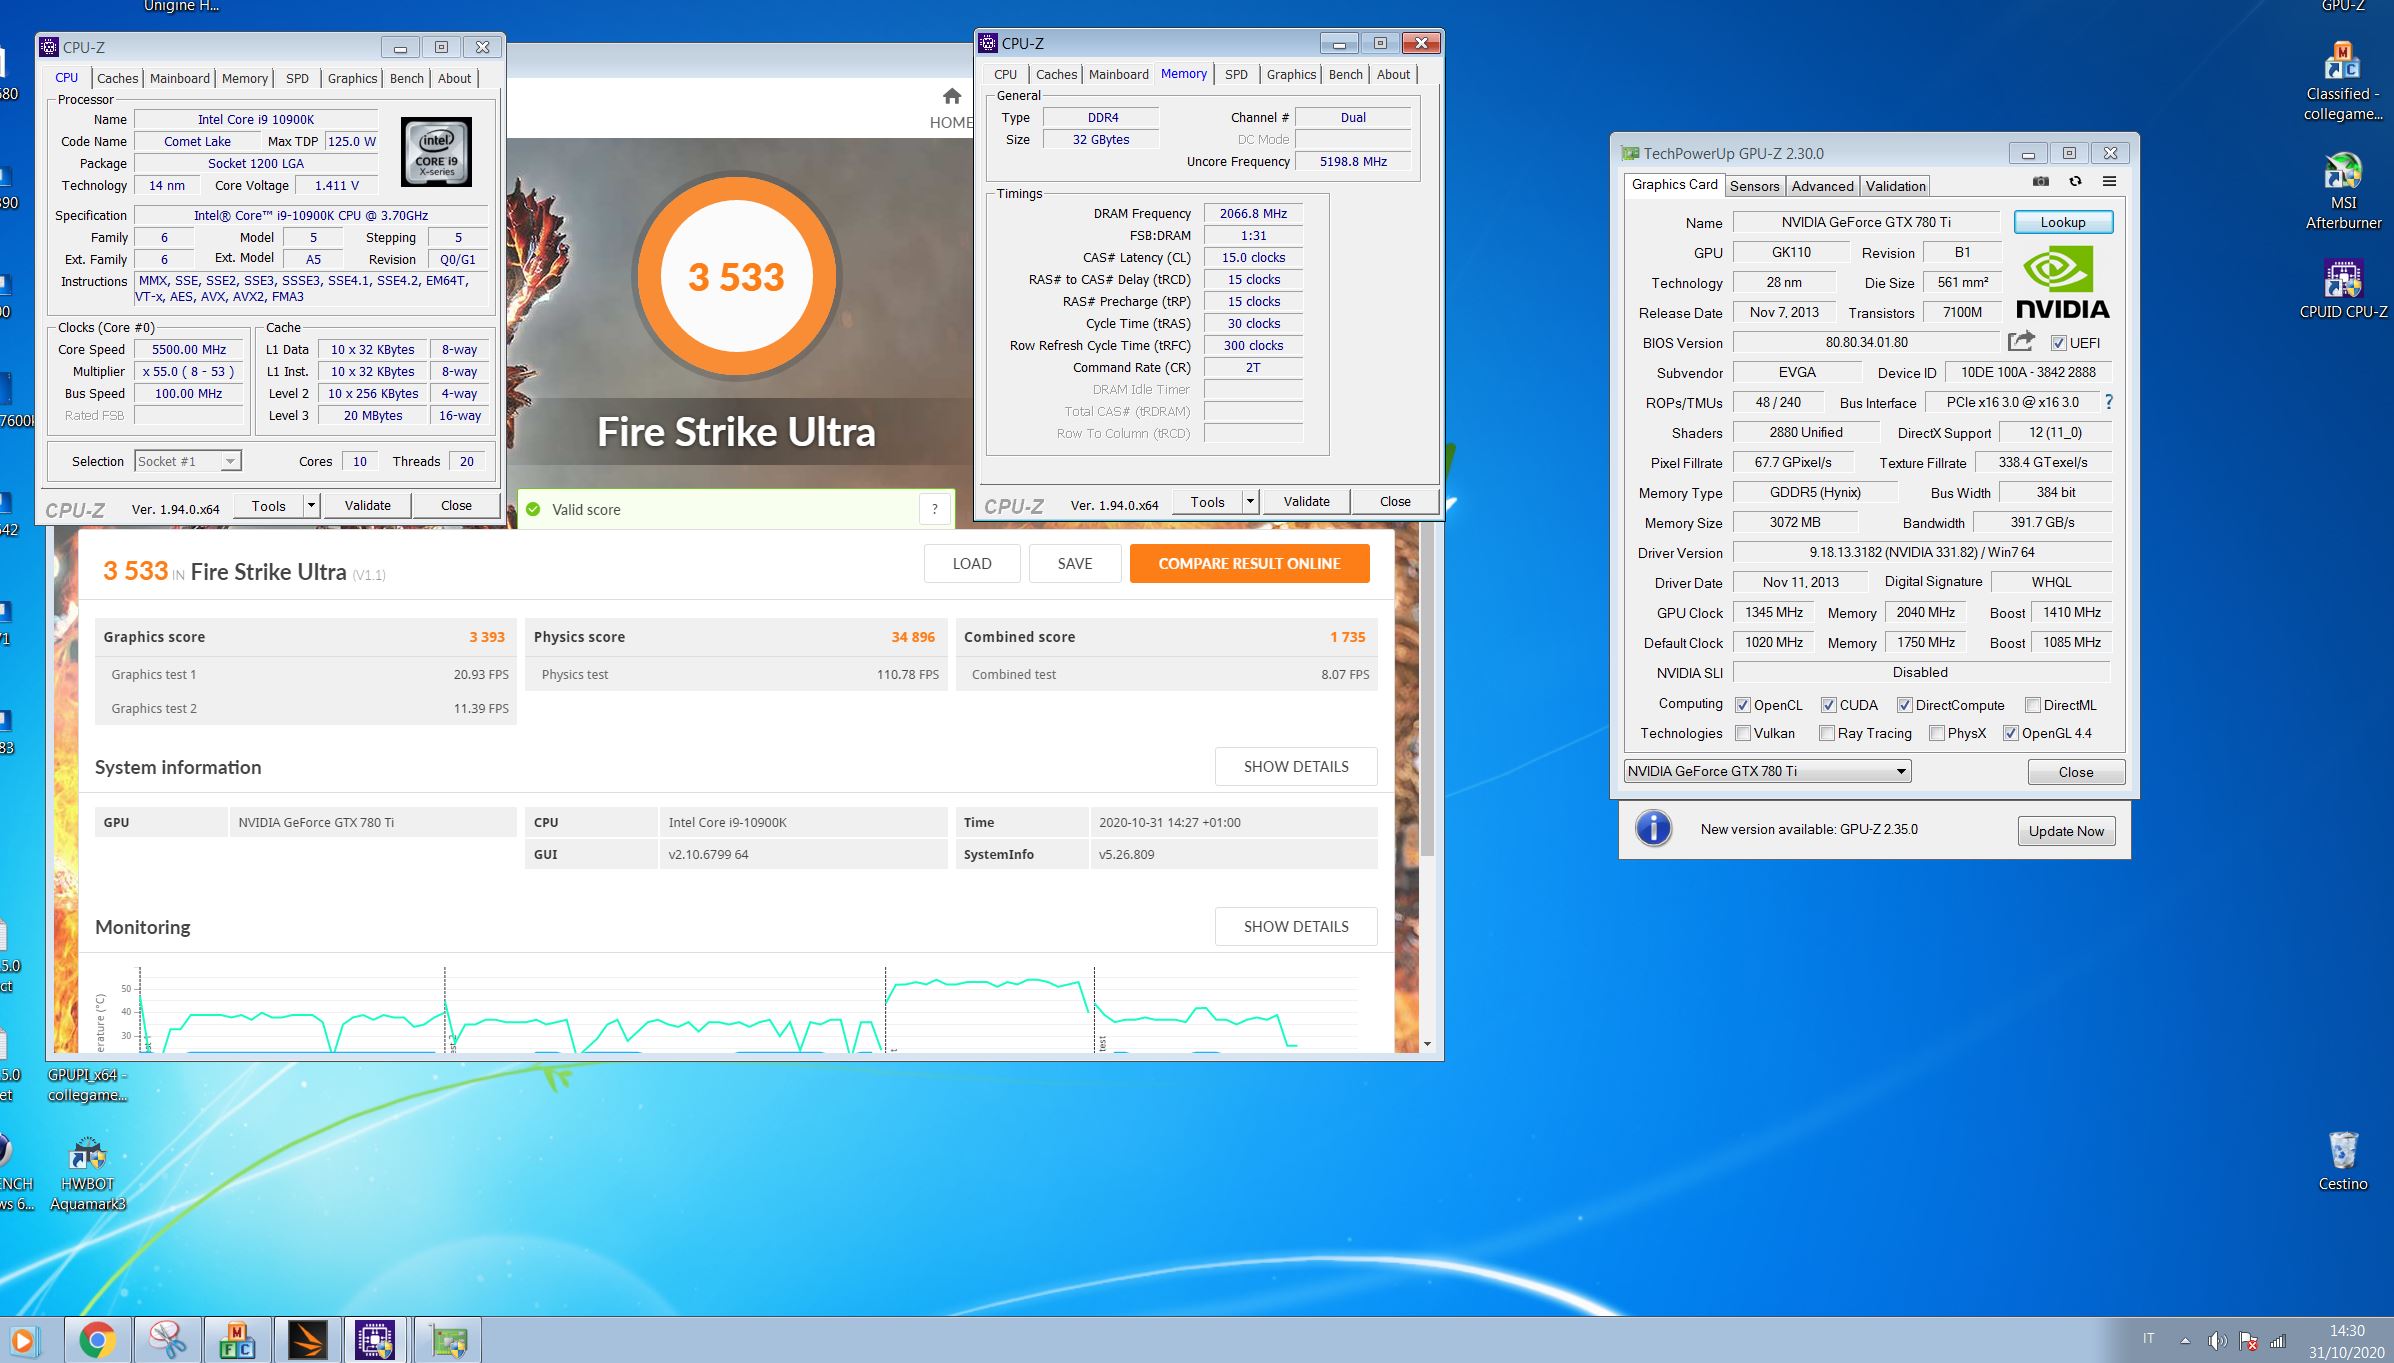The width and height of the screenshot is (2394, 1363).
Task: Open the Tools dropdown arrow in Memory CPU-Z
Action: [x=1250, y=501]
